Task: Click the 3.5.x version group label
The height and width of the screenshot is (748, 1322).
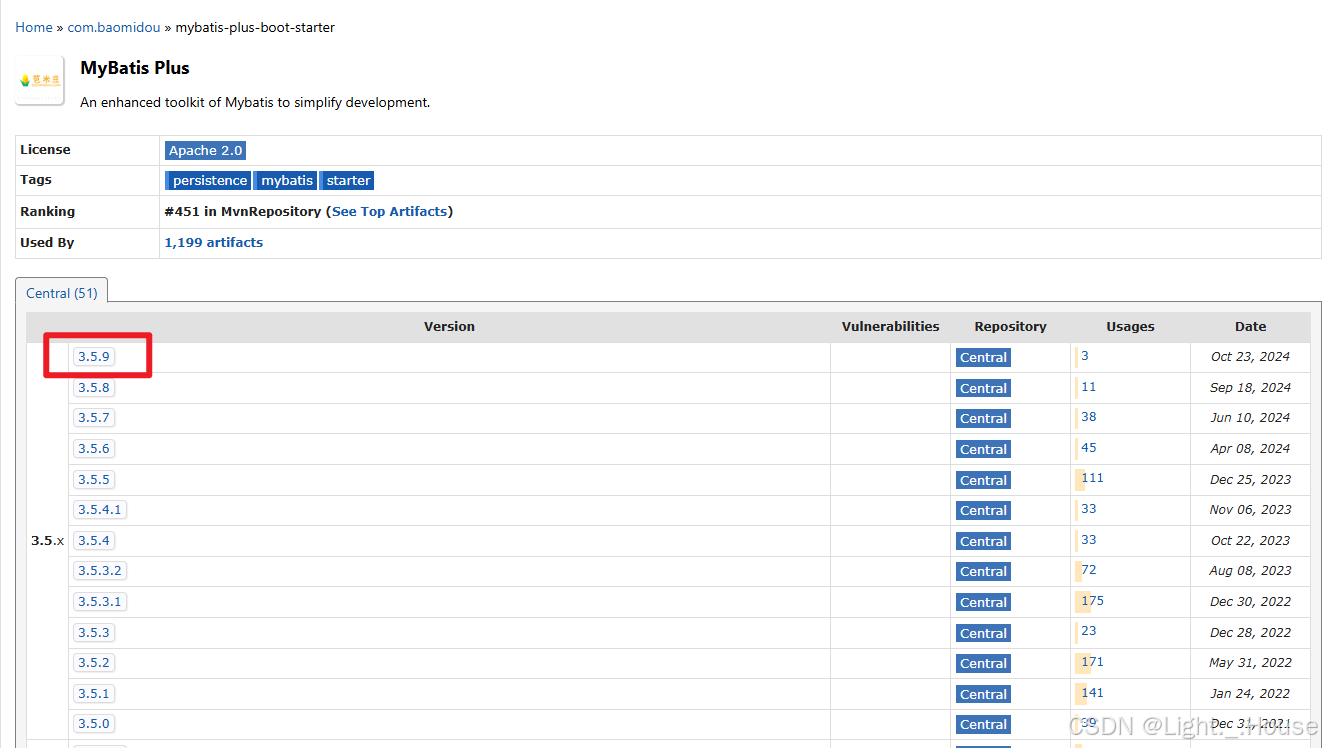Action: [47, 541]
